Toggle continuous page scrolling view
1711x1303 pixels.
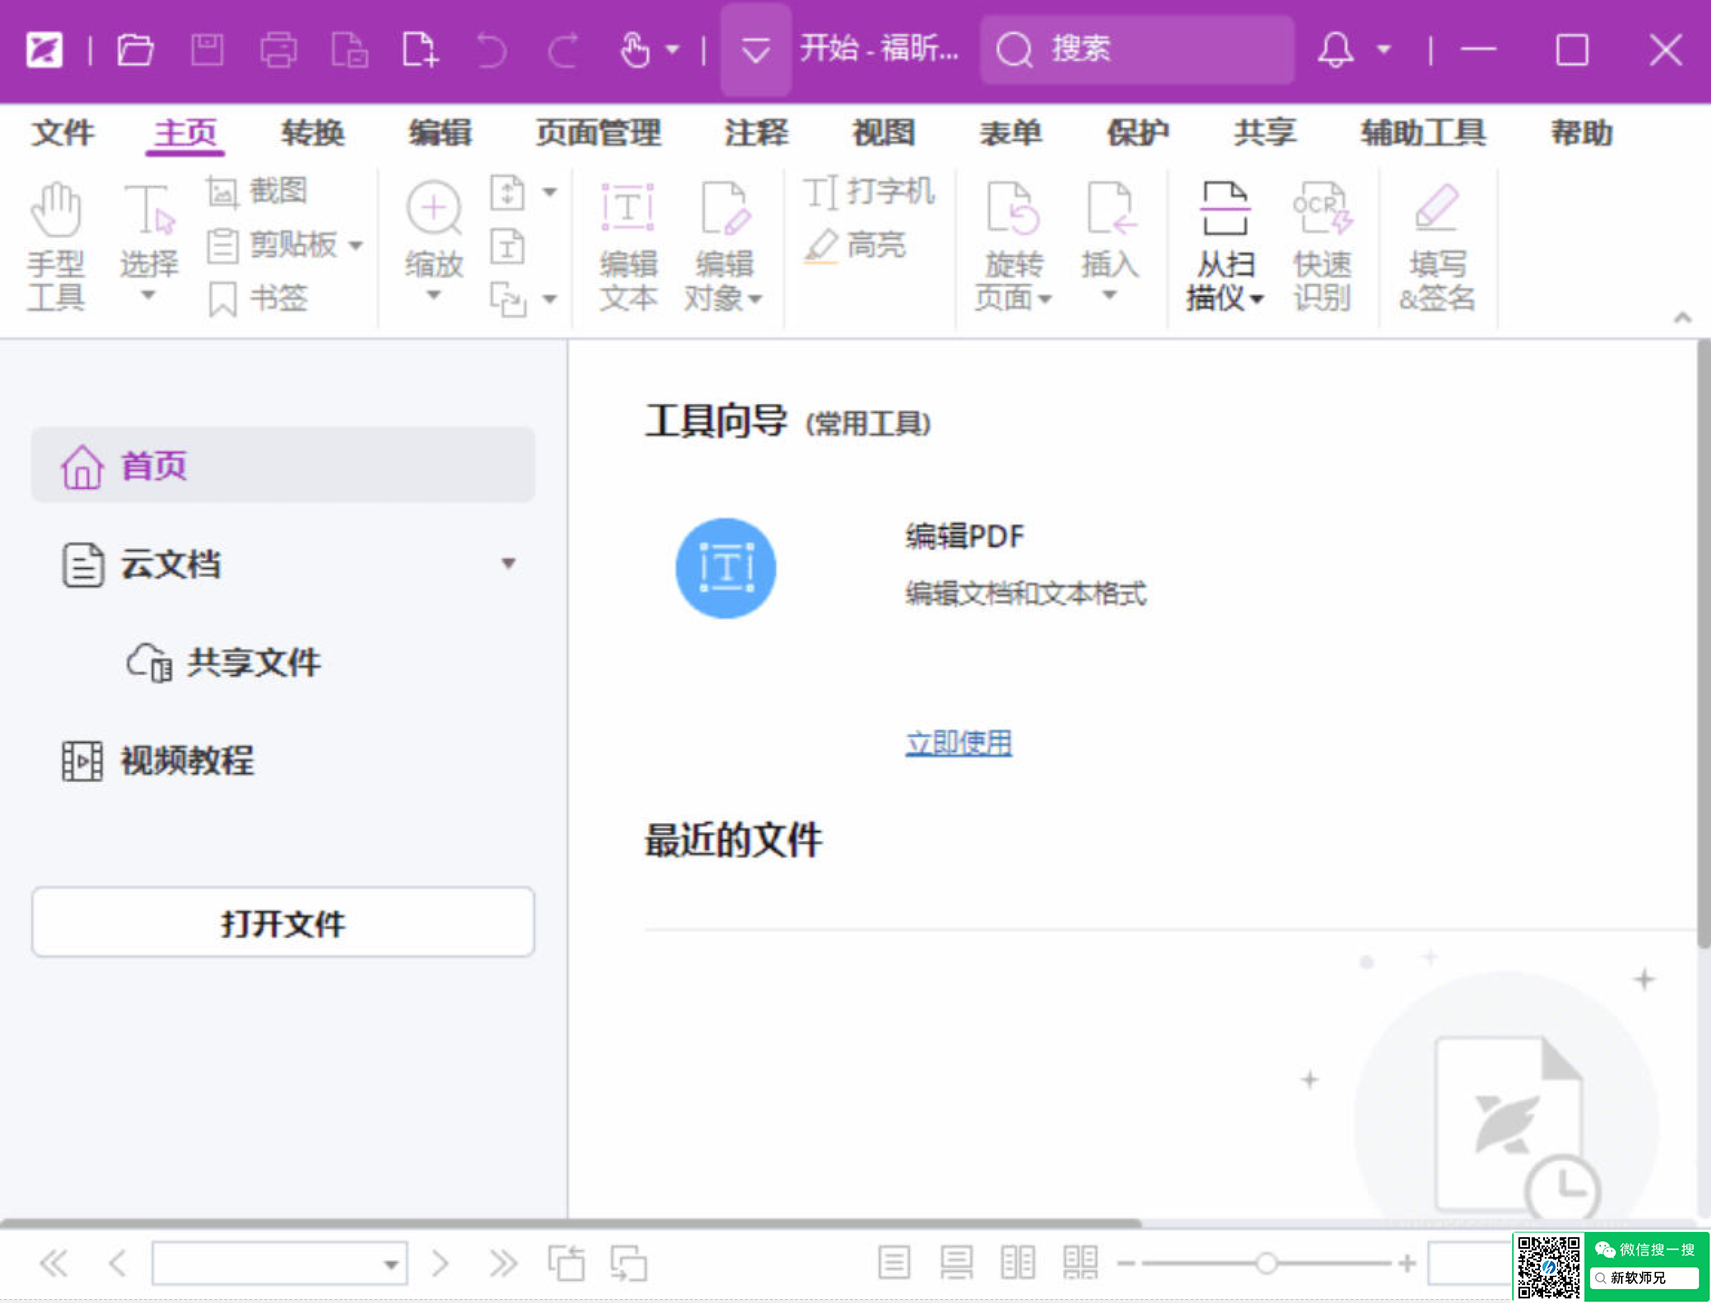click(x=956, y=1263)
